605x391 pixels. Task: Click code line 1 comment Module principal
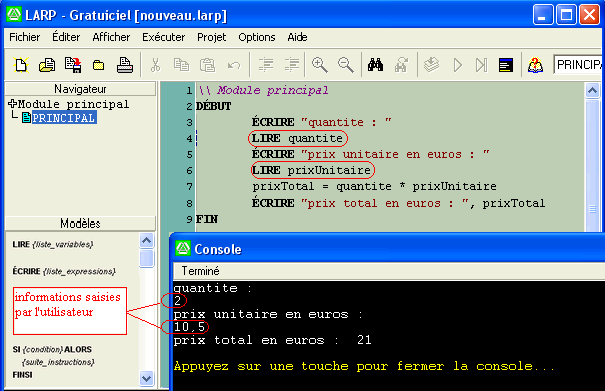[x=264, y=90]
